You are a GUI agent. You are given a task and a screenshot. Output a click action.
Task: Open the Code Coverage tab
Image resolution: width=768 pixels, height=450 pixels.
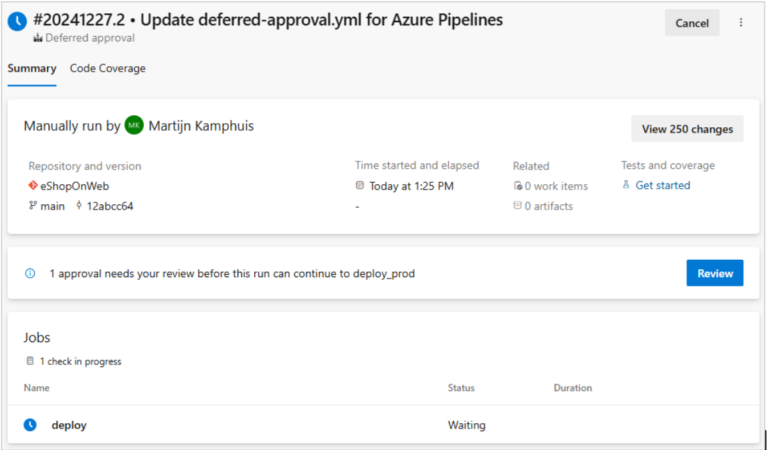point(107,69)
